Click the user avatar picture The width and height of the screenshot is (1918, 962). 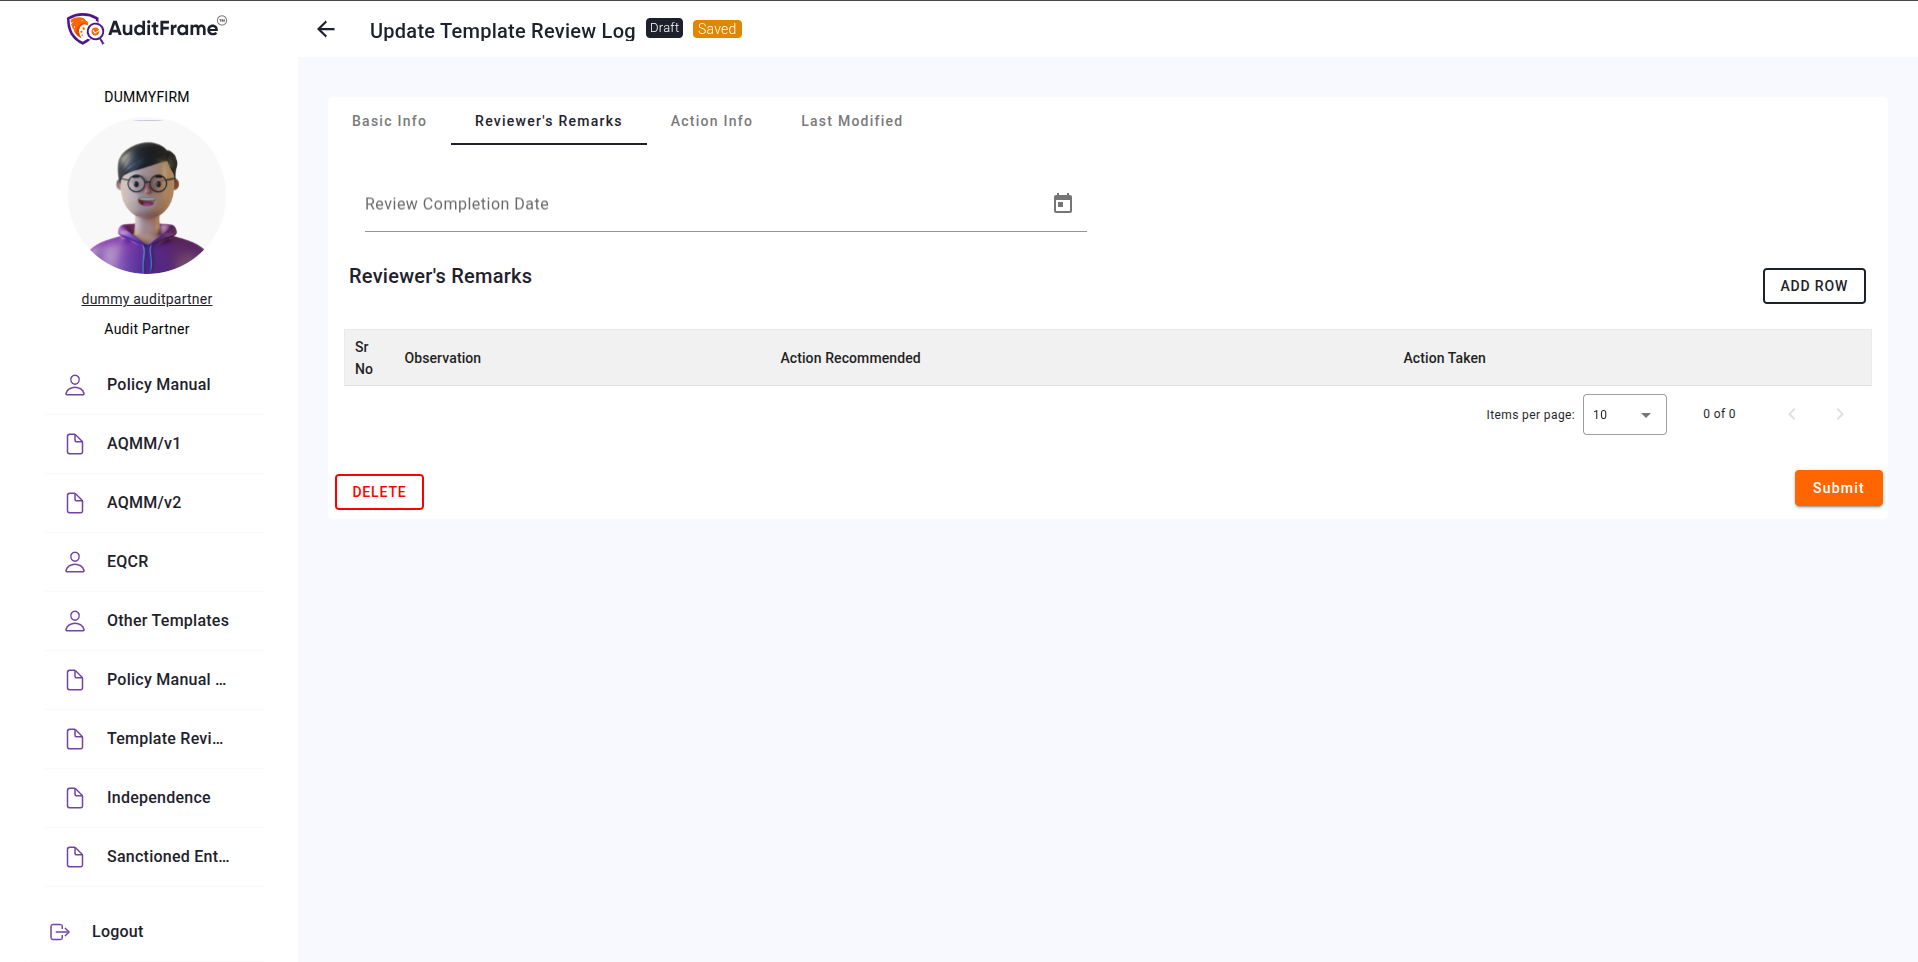147,196
